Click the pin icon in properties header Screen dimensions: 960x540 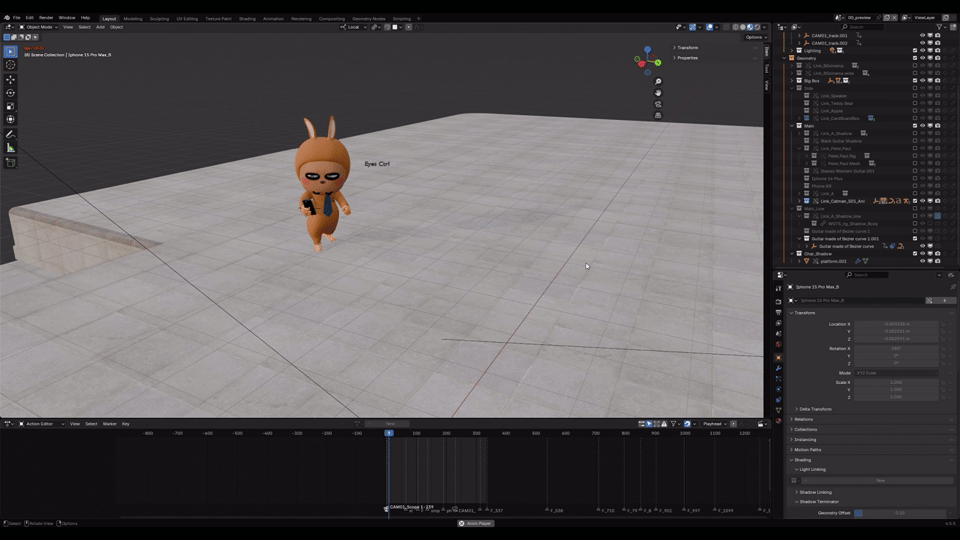point(953,287)
